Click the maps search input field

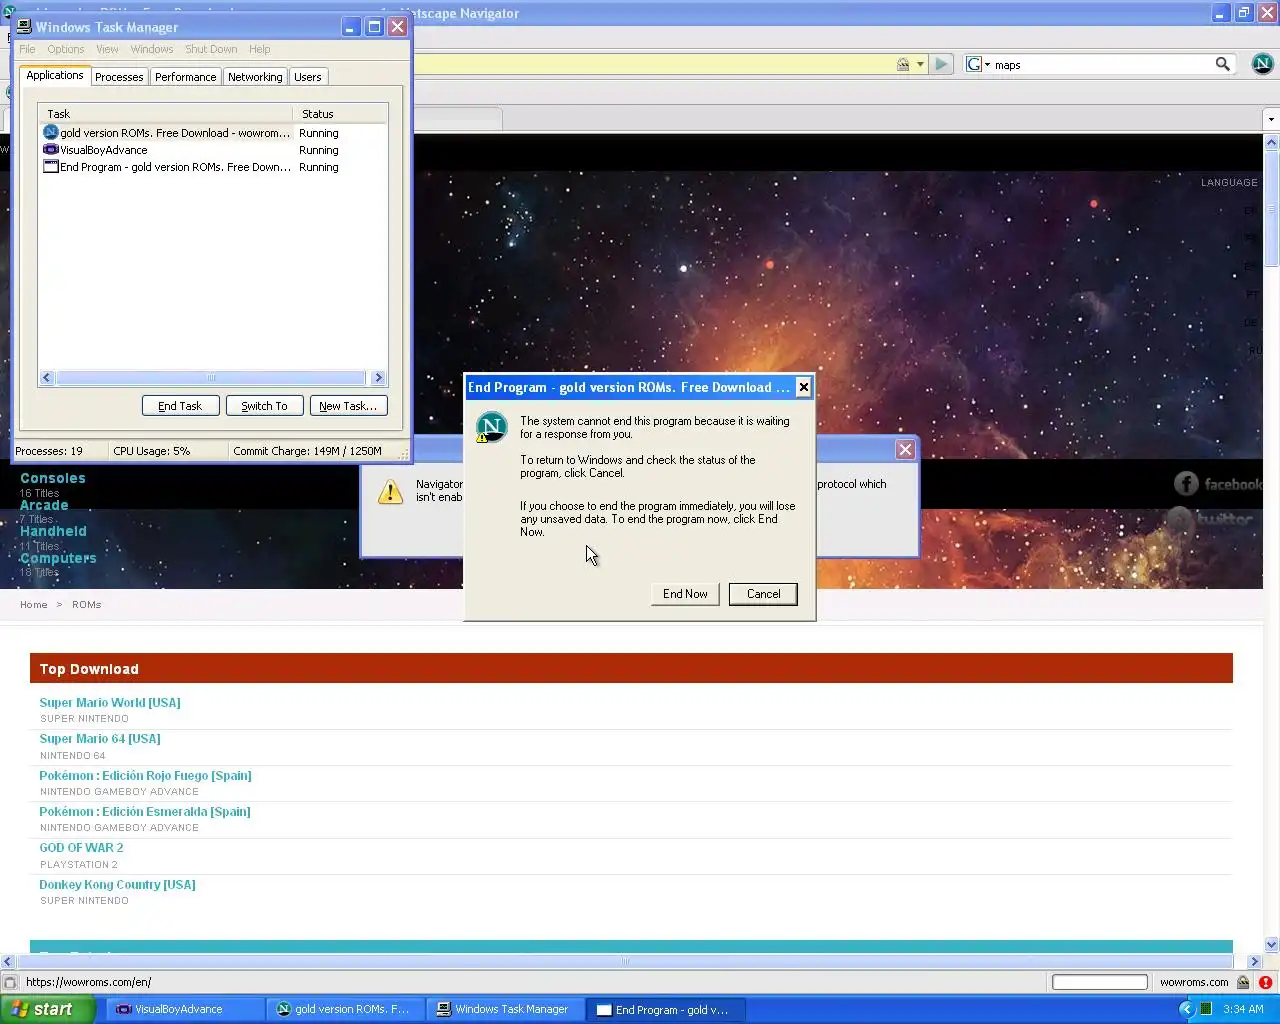pyautogui.click(x=1102, y=65)
